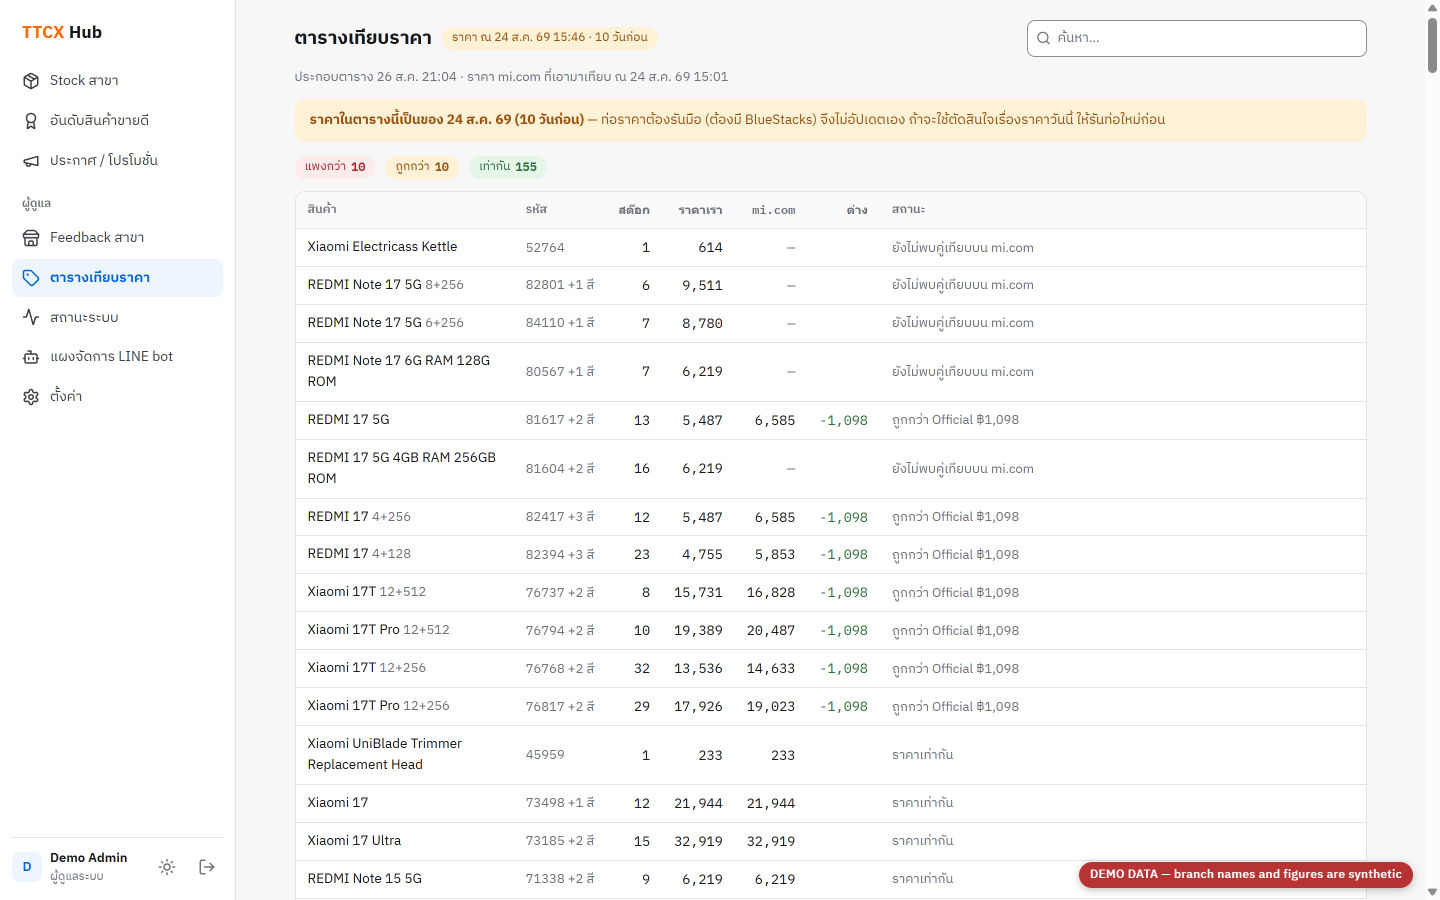The width and height of the screenshot is (1440, 900).
Task: Toggle the light/dark theme sun icon
Action: 167,867
